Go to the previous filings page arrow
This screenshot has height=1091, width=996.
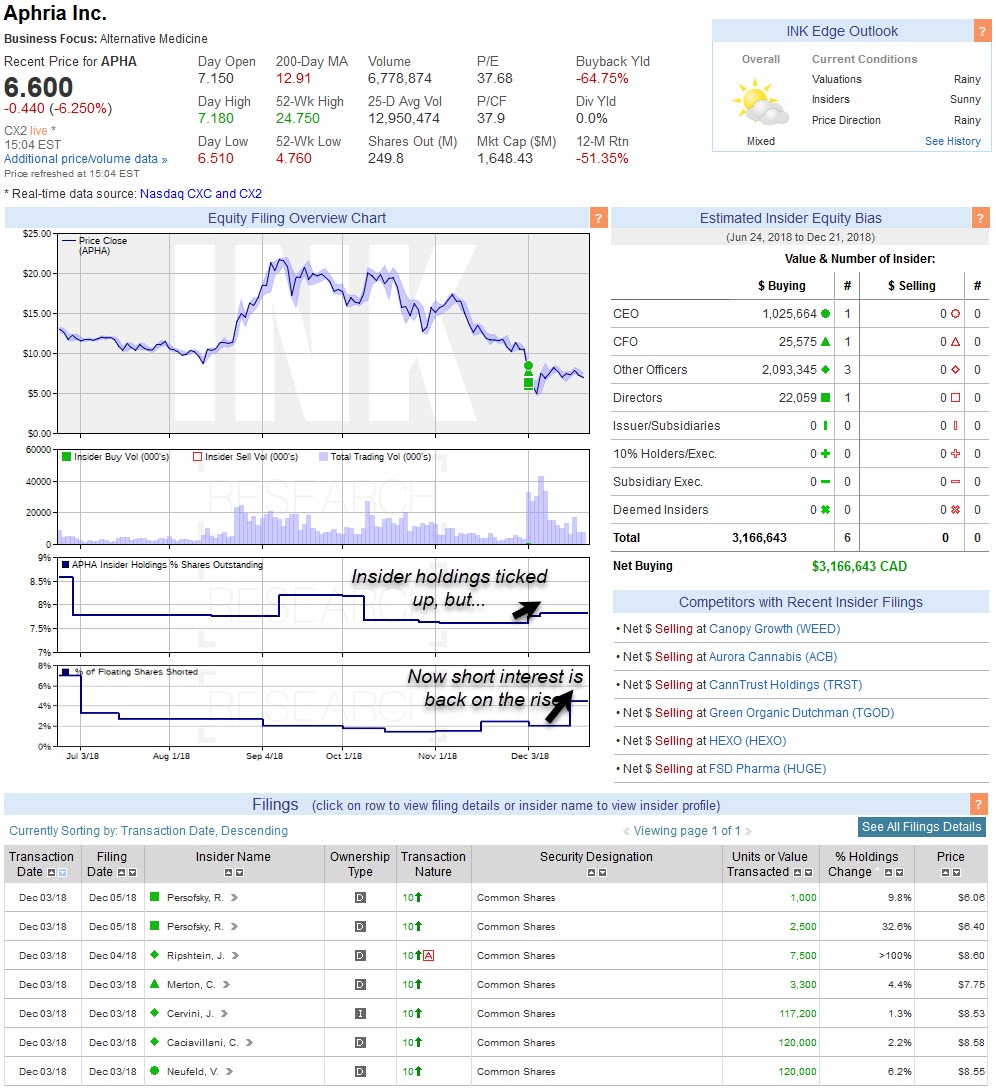click(626, 831)
